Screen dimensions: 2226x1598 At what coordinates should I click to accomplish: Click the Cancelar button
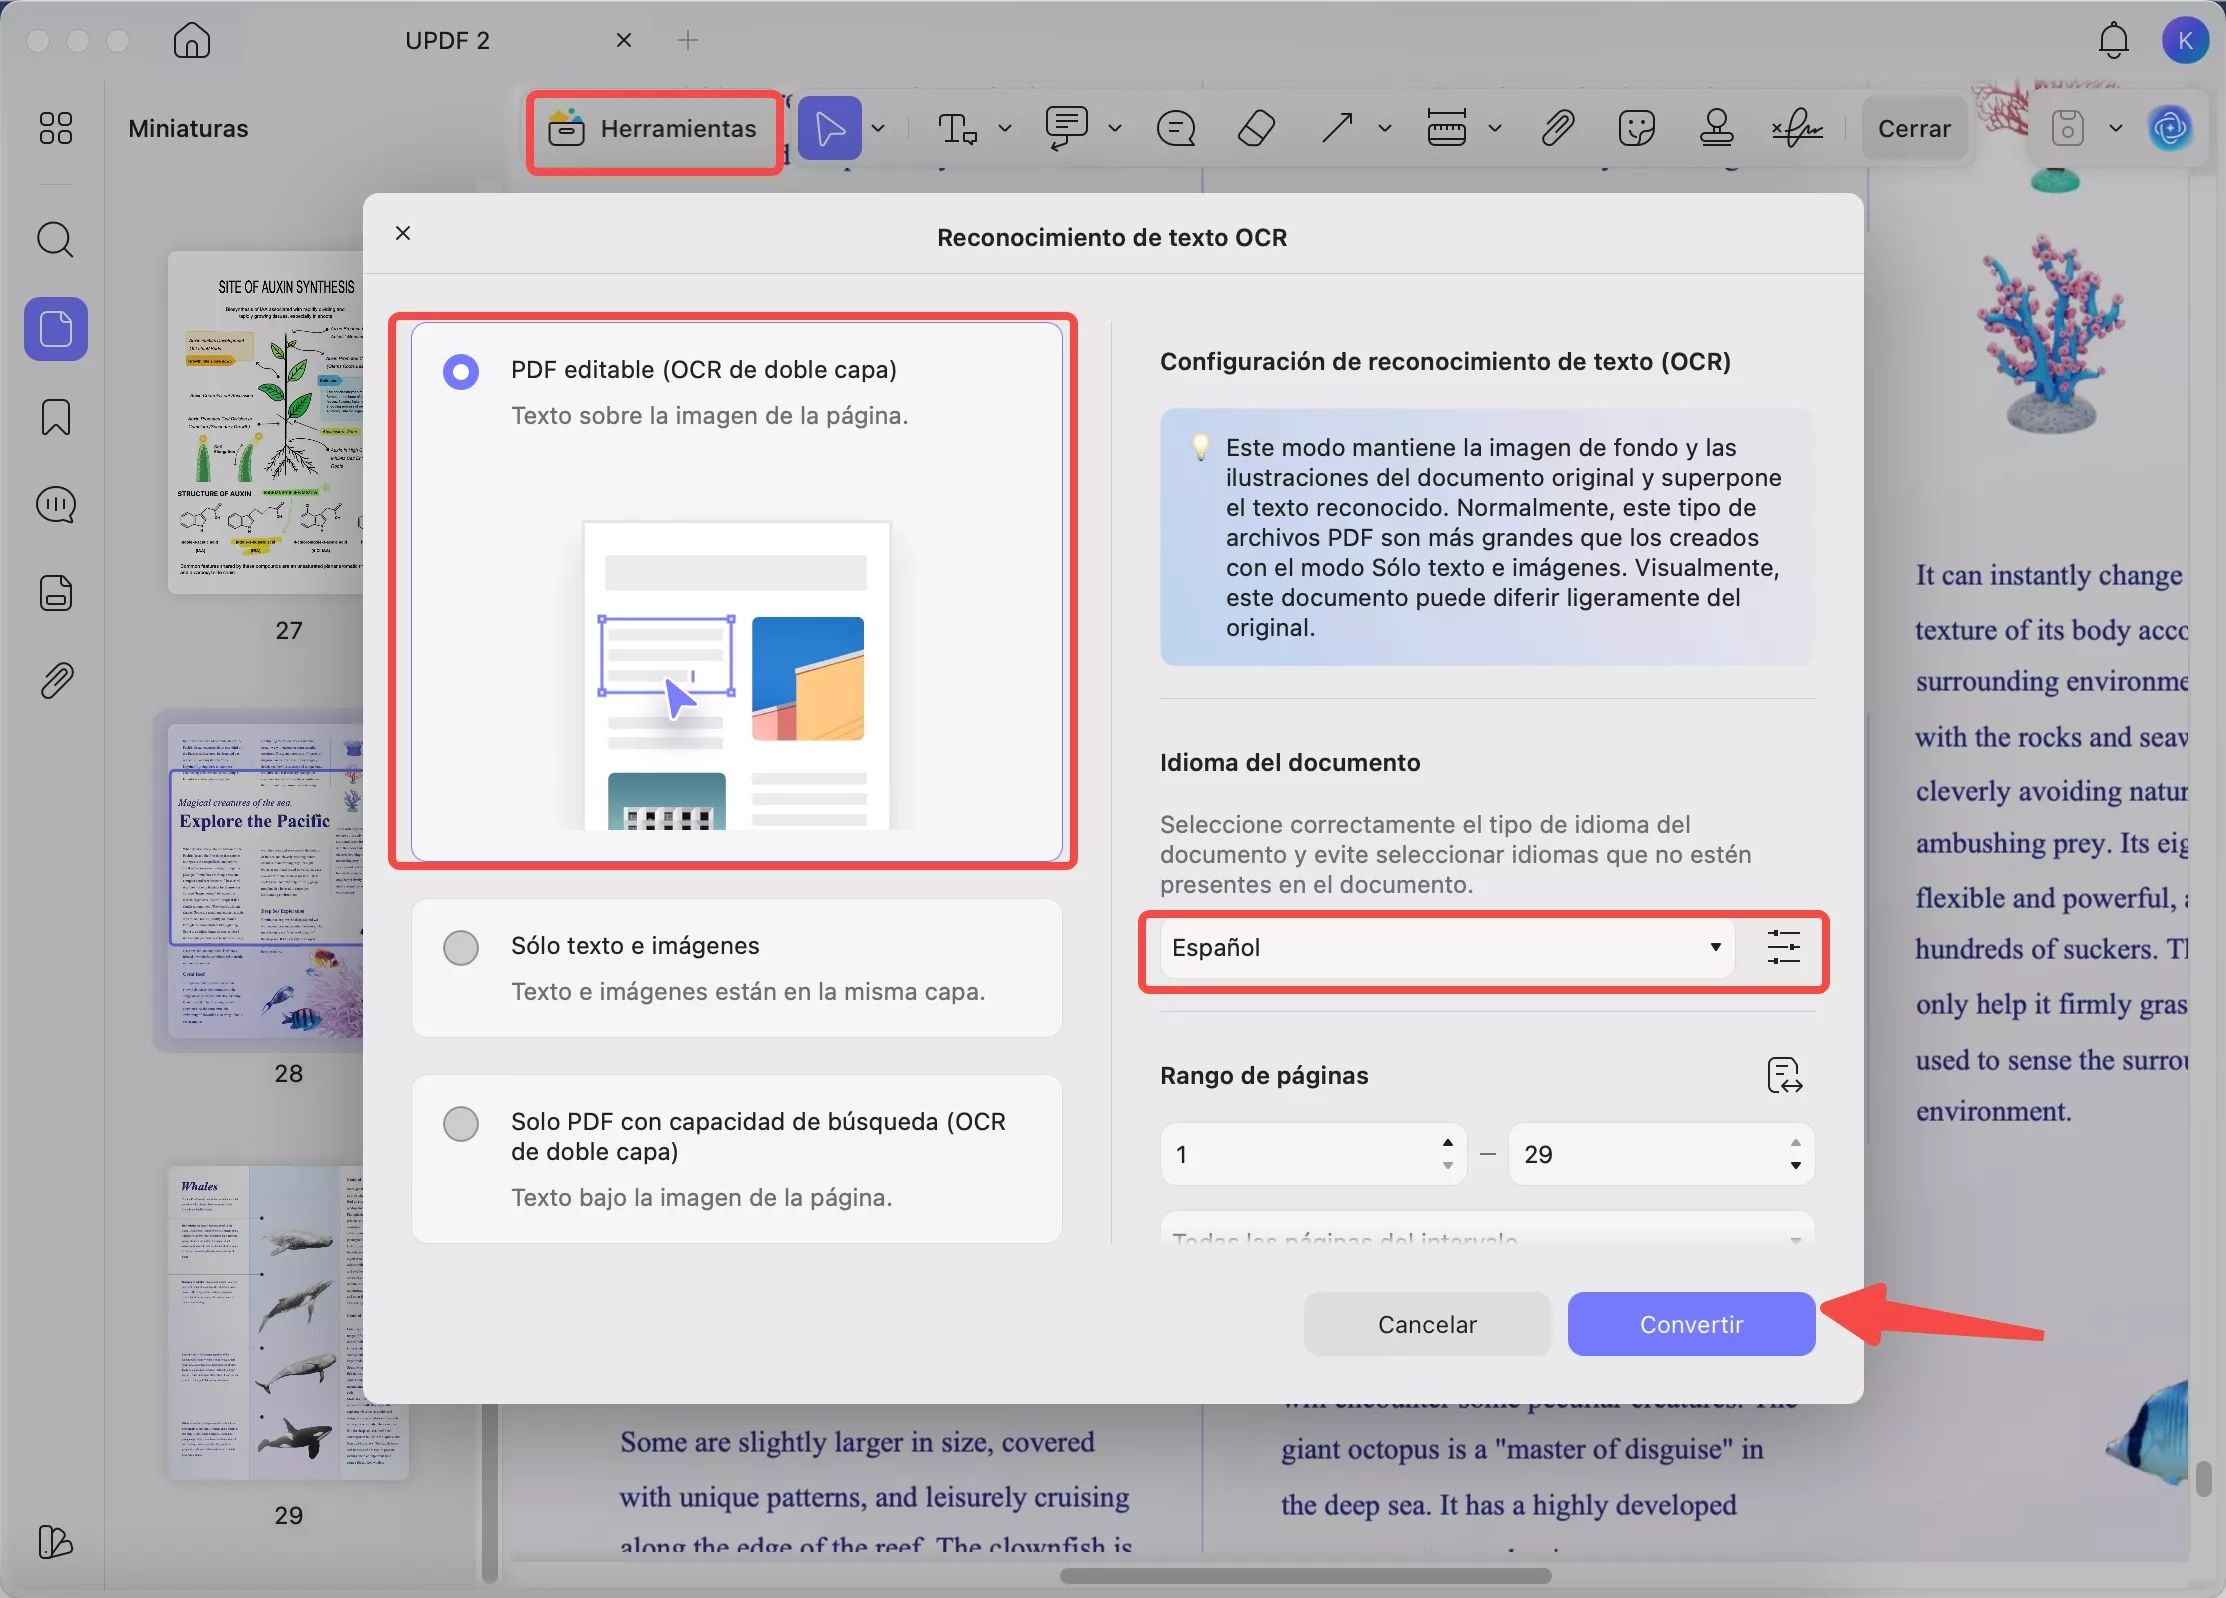(x=1427, y=1324)
